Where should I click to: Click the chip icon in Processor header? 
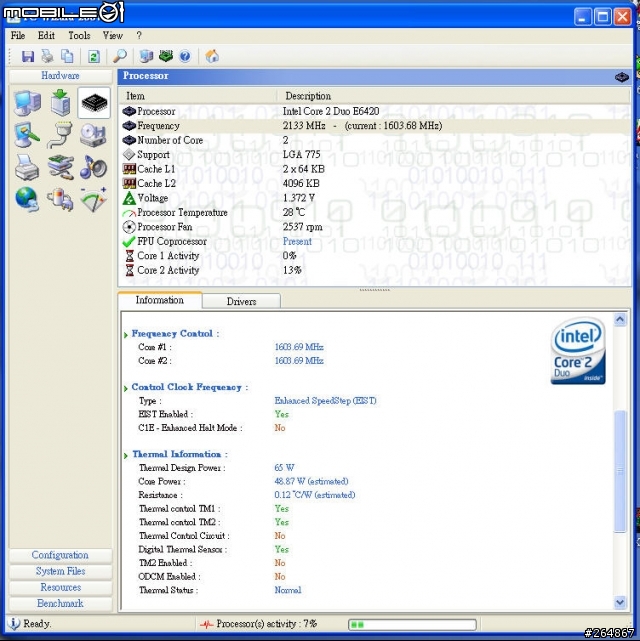point(622,77)
